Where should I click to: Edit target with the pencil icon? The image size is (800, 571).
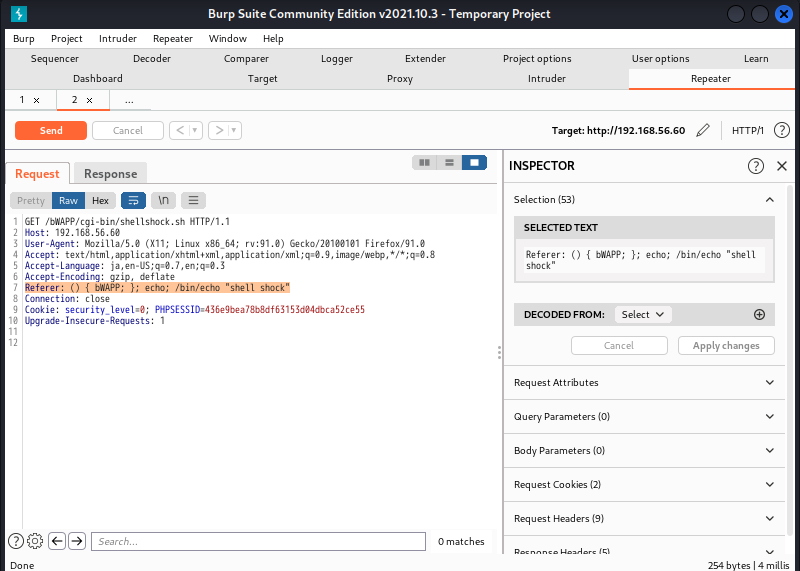(x=703, y=130)
